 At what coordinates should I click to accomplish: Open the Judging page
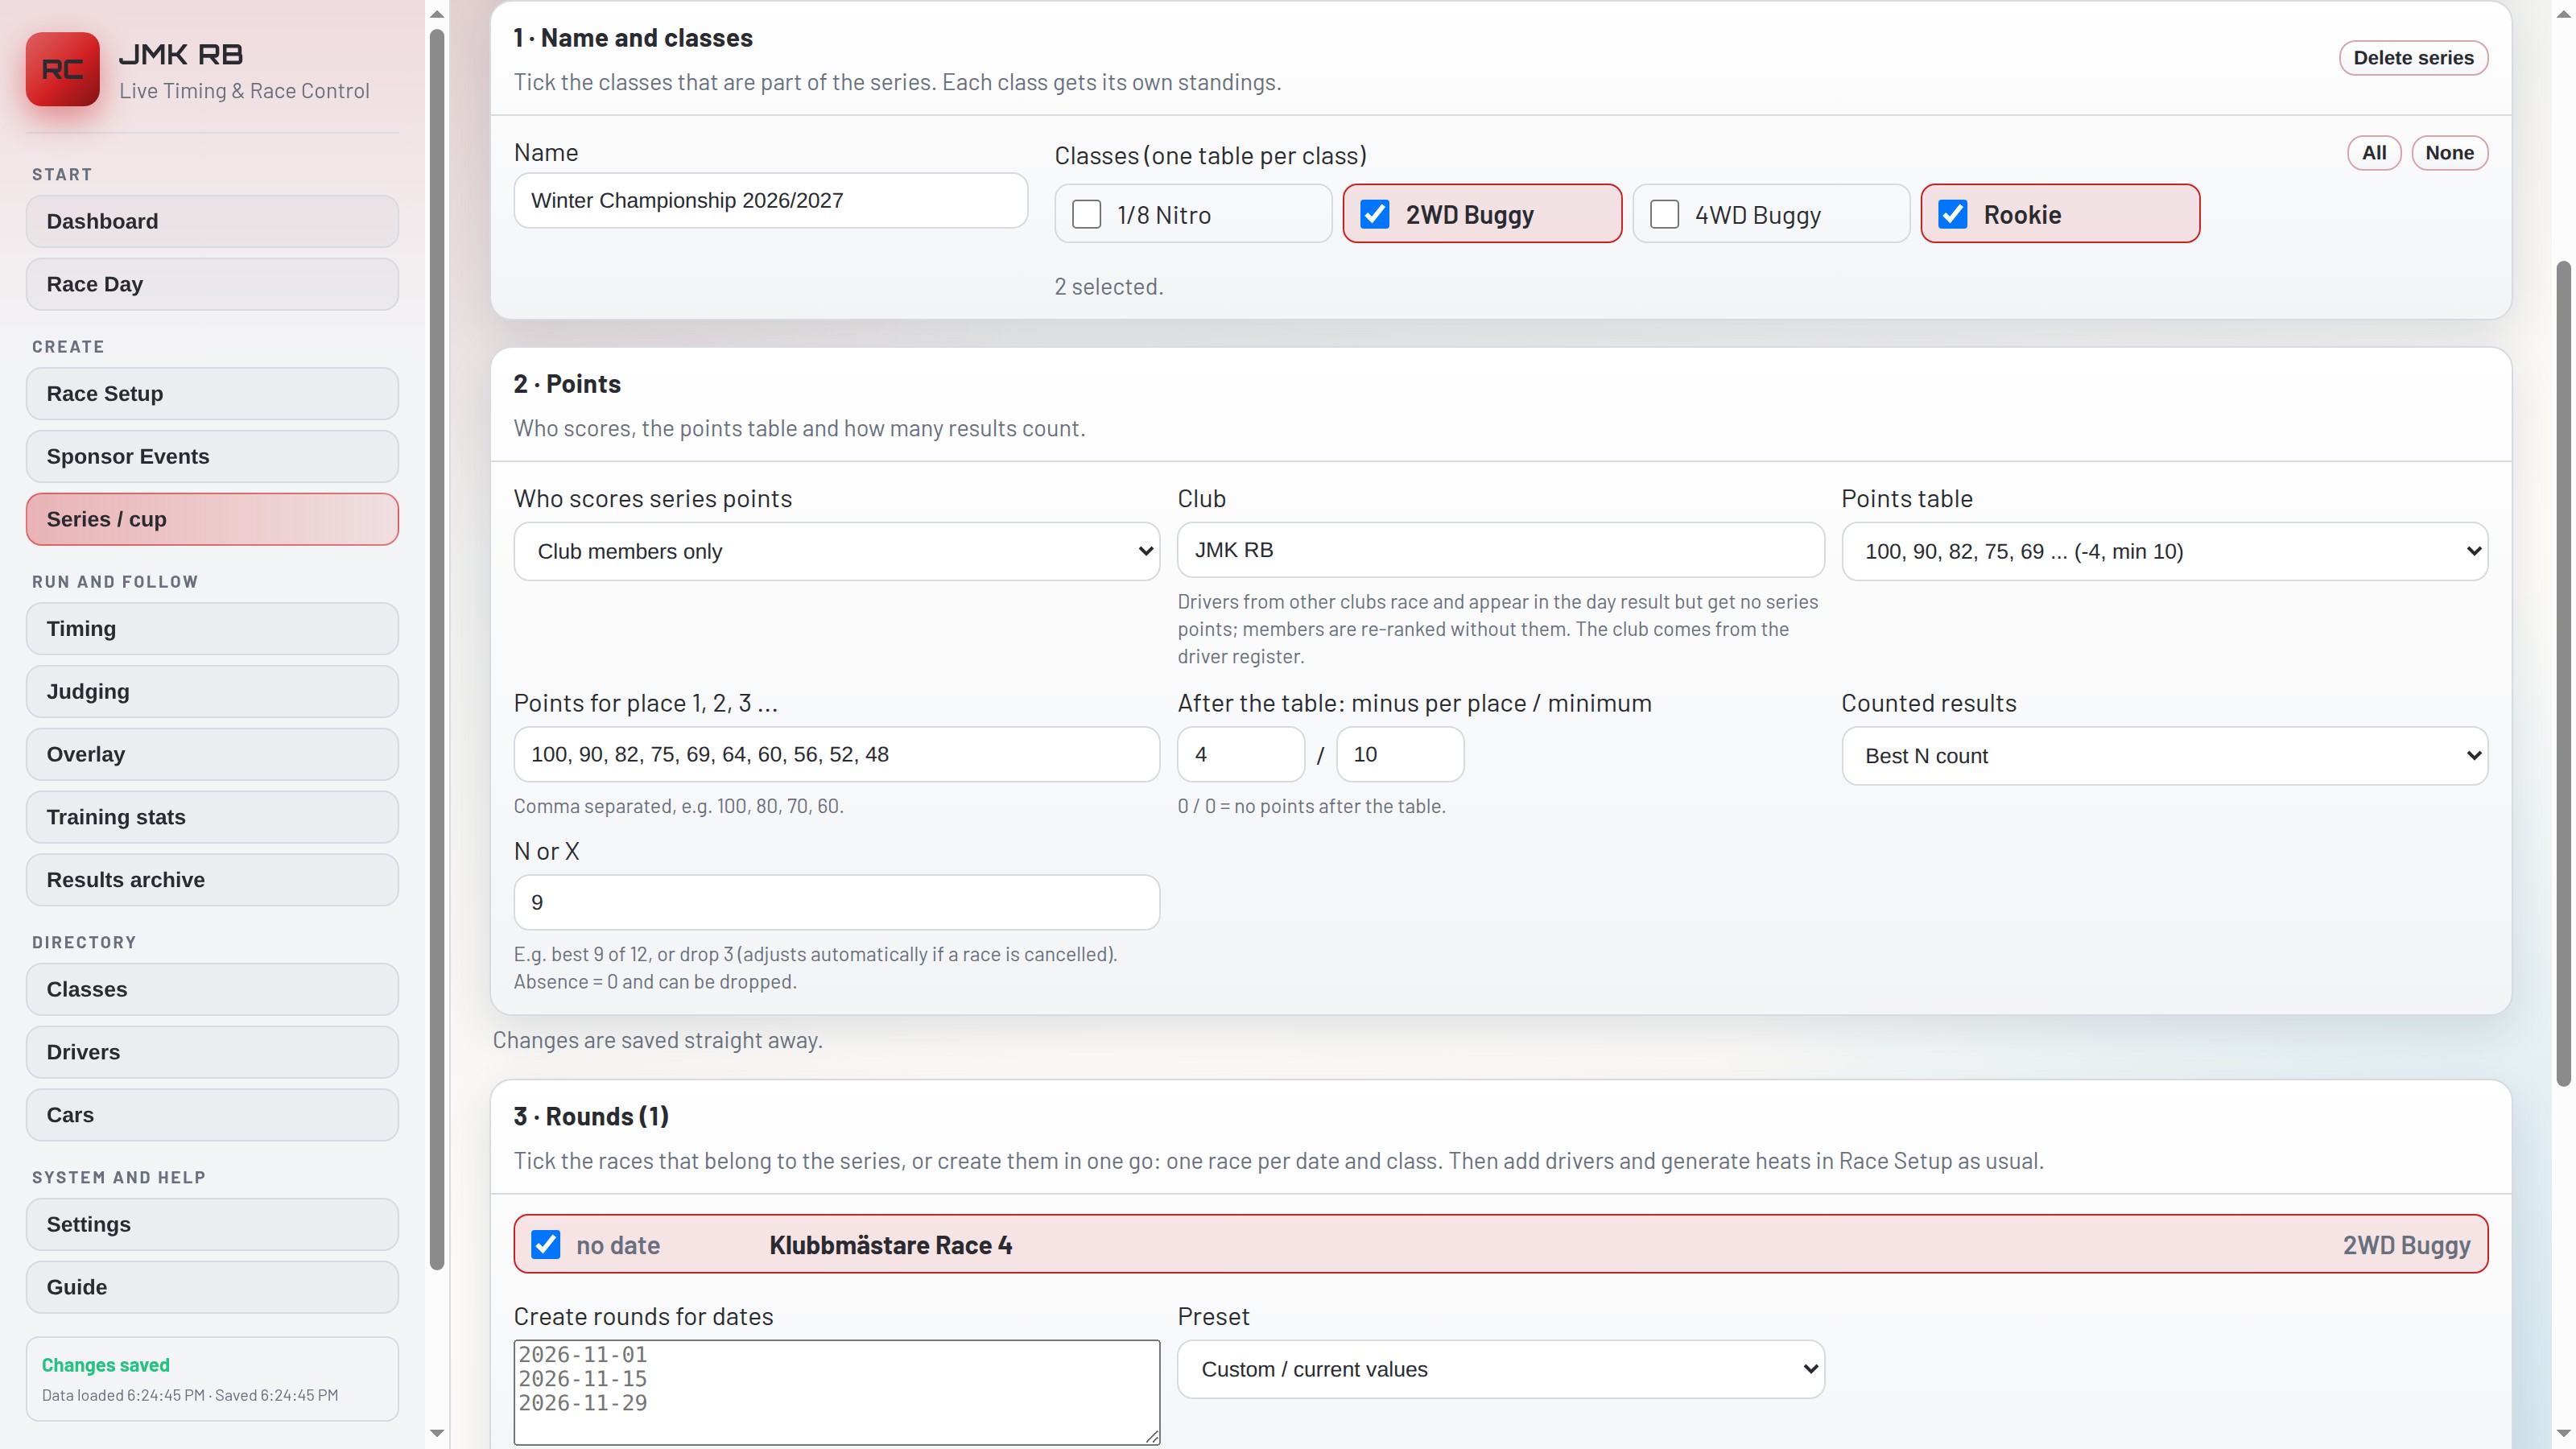212,692
